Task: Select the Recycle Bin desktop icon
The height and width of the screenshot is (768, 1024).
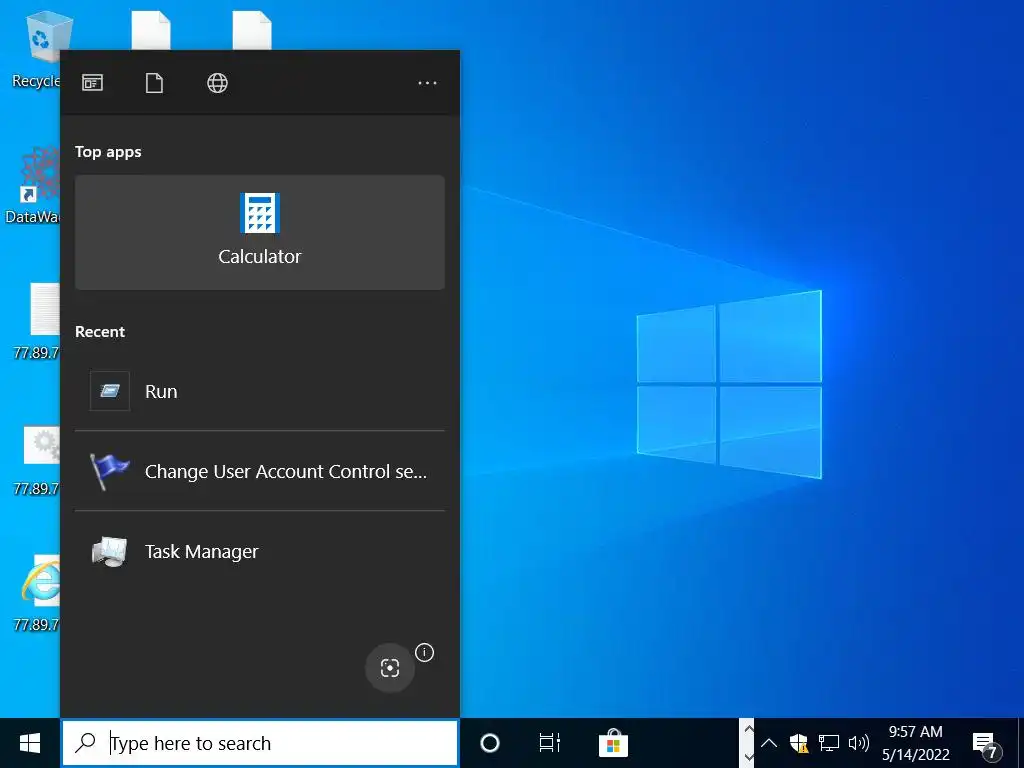Action: (x=37, y=50)
